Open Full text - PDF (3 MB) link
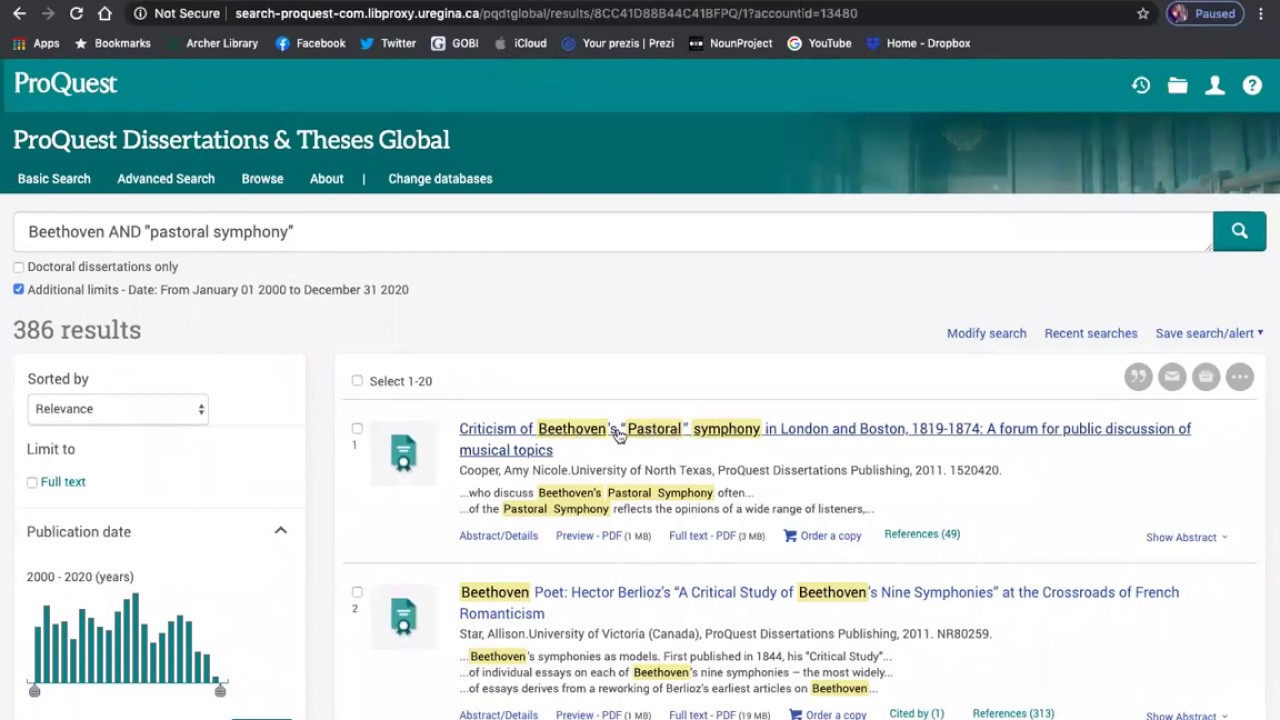1280x720 pixels. coord(717,536)
